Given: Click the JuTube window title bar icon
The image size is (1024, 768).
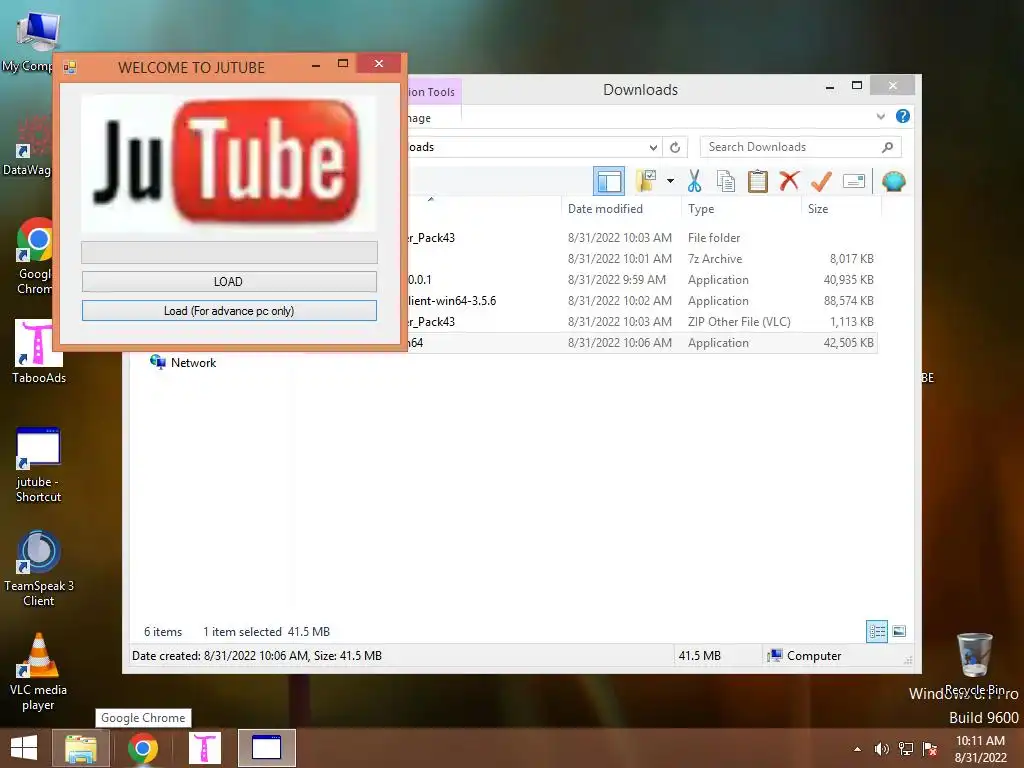Looking at the screenshot, I should pyautogui.click(x=70, y=67).
